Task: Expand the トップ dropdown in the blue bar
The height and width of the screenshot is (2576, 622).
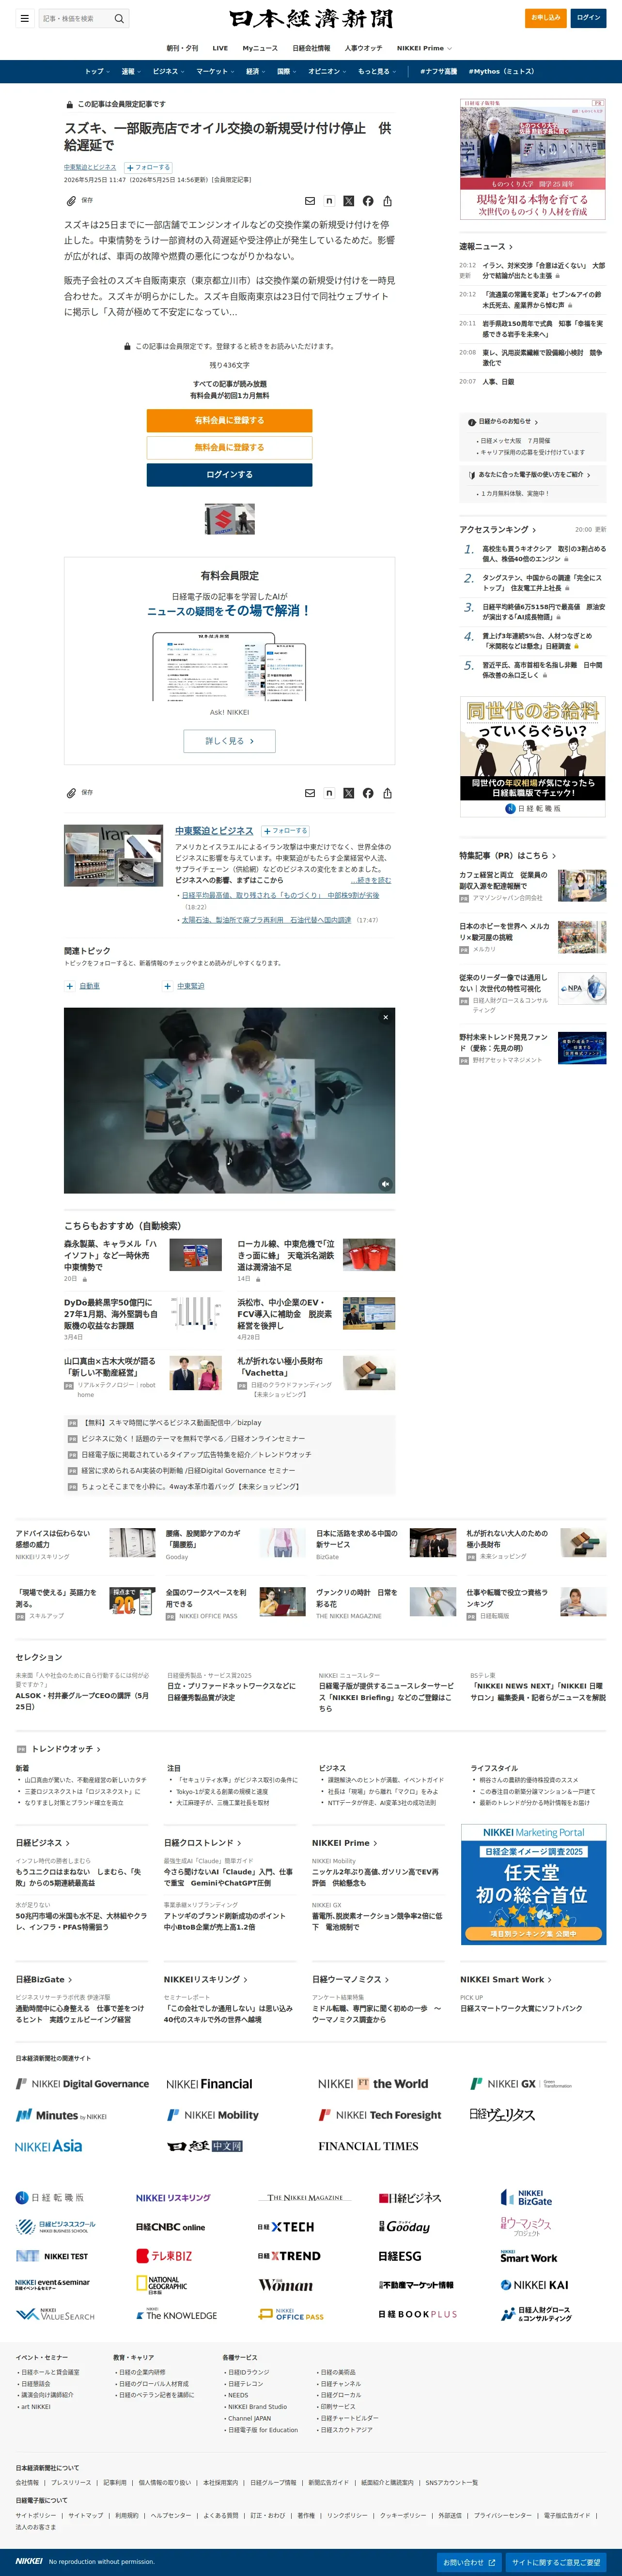Action: [x=97, y=72]
